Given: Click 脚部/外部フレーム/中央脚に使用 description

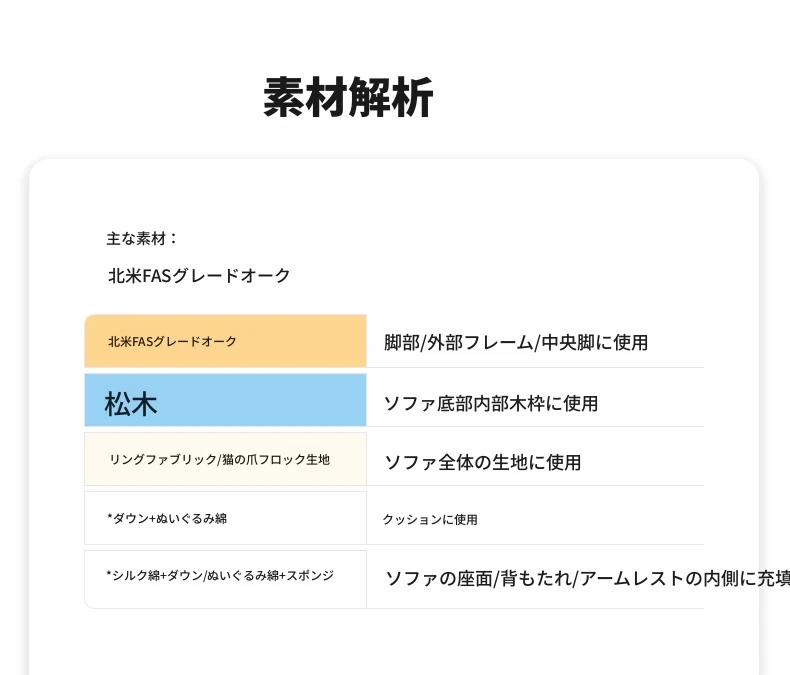Looking at the screenshot, I should [x=516, y=343].
